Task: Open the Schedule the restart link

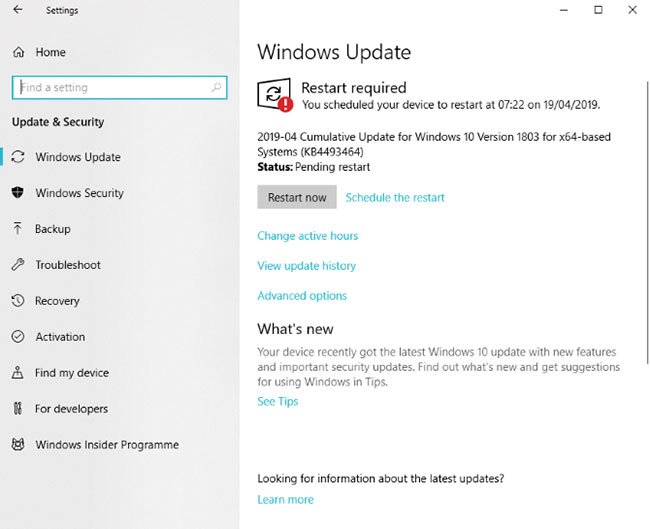Action: click(395, 197)
